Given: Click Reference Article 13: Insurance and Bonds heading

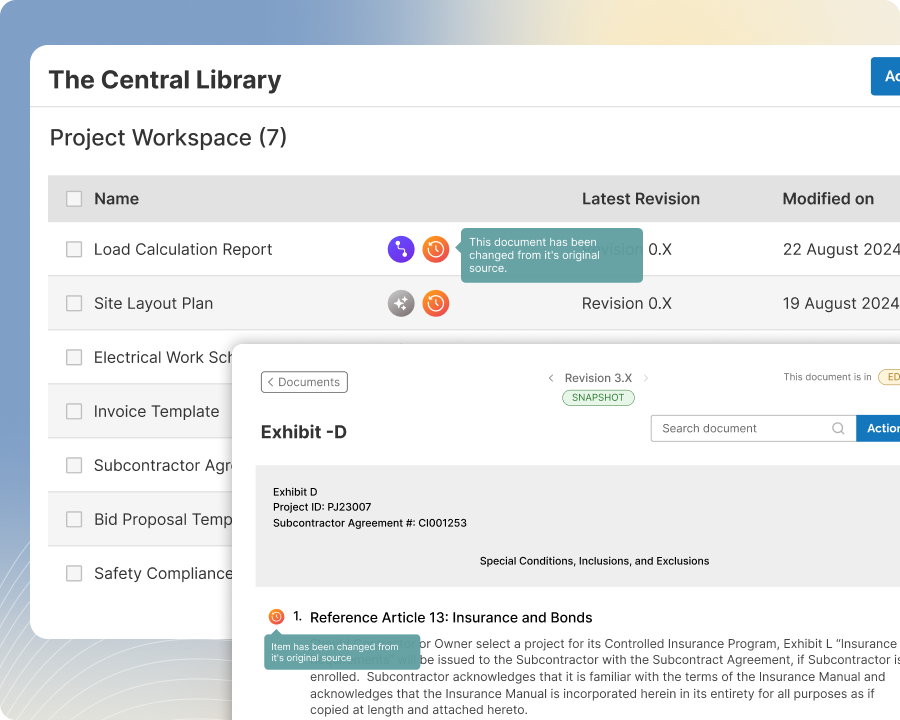Looking at the screenshot, I should click(x=451, y=617).
